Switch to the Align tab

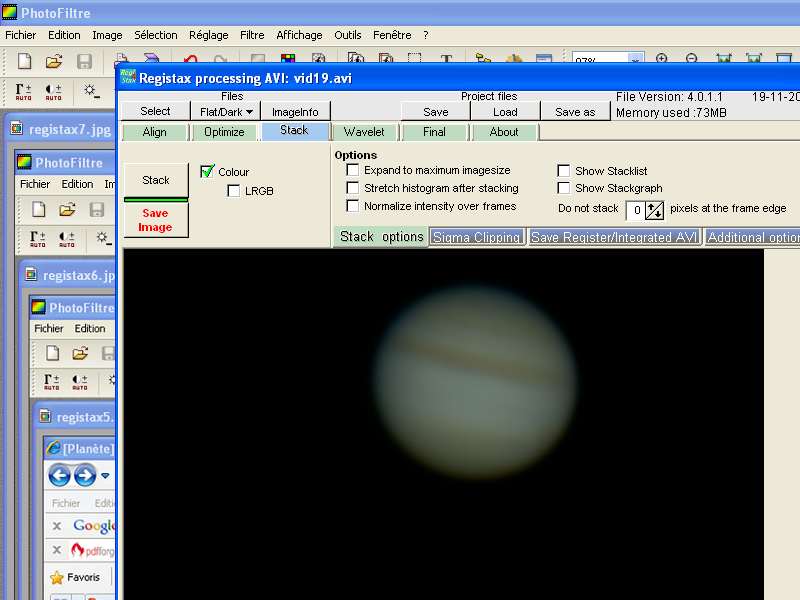click(155, 132)
